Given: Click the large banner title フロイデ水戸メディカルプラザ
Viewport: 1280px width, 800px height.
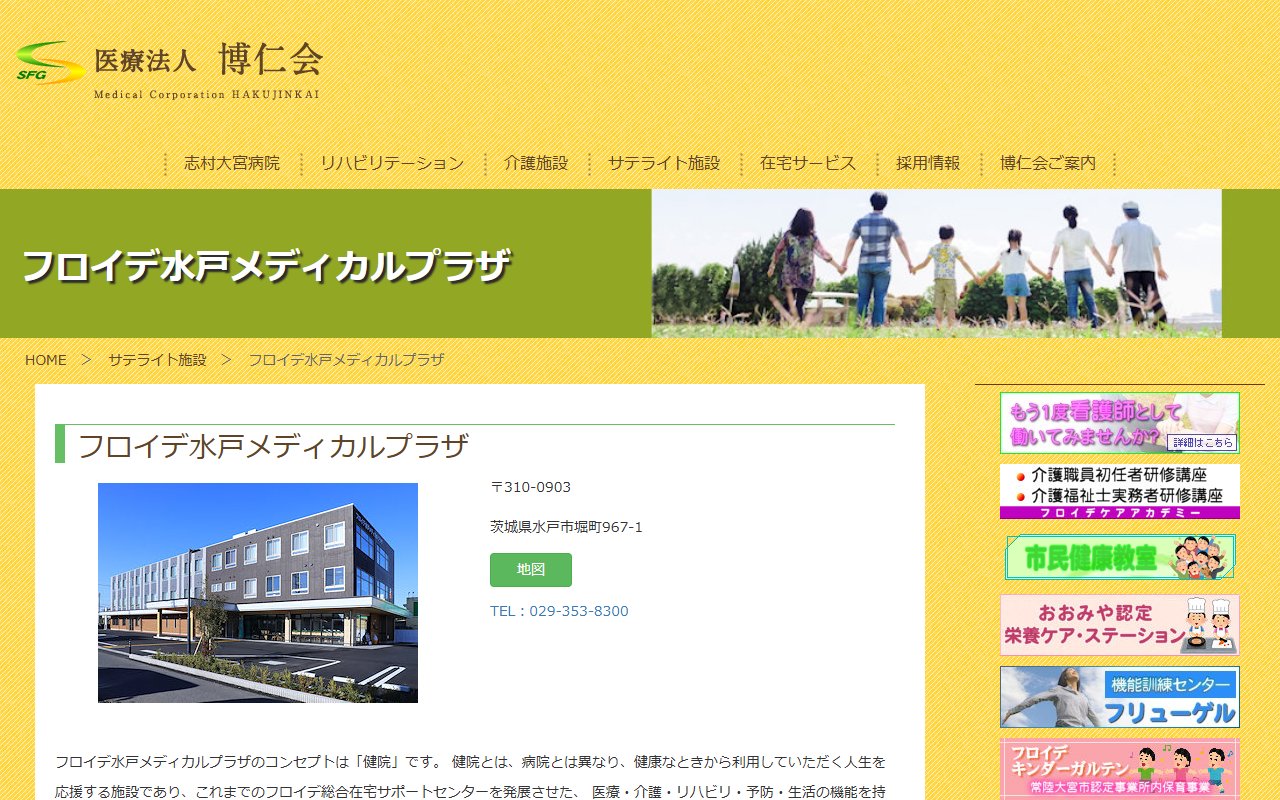Looking at the screenshot, I should (266, 266).
